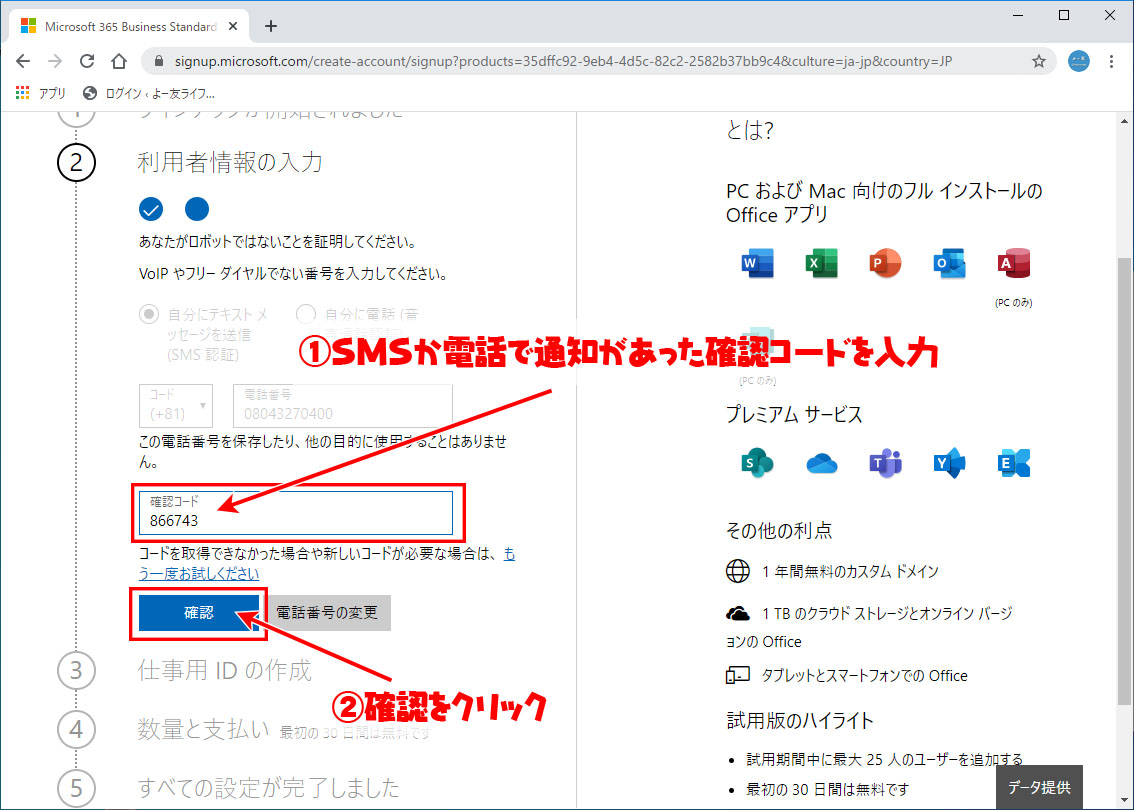This screenshot has height=810, width=1134.
Task: Click the 1 年間無料のカスタム ドメイン text
Action: (850, 571)
